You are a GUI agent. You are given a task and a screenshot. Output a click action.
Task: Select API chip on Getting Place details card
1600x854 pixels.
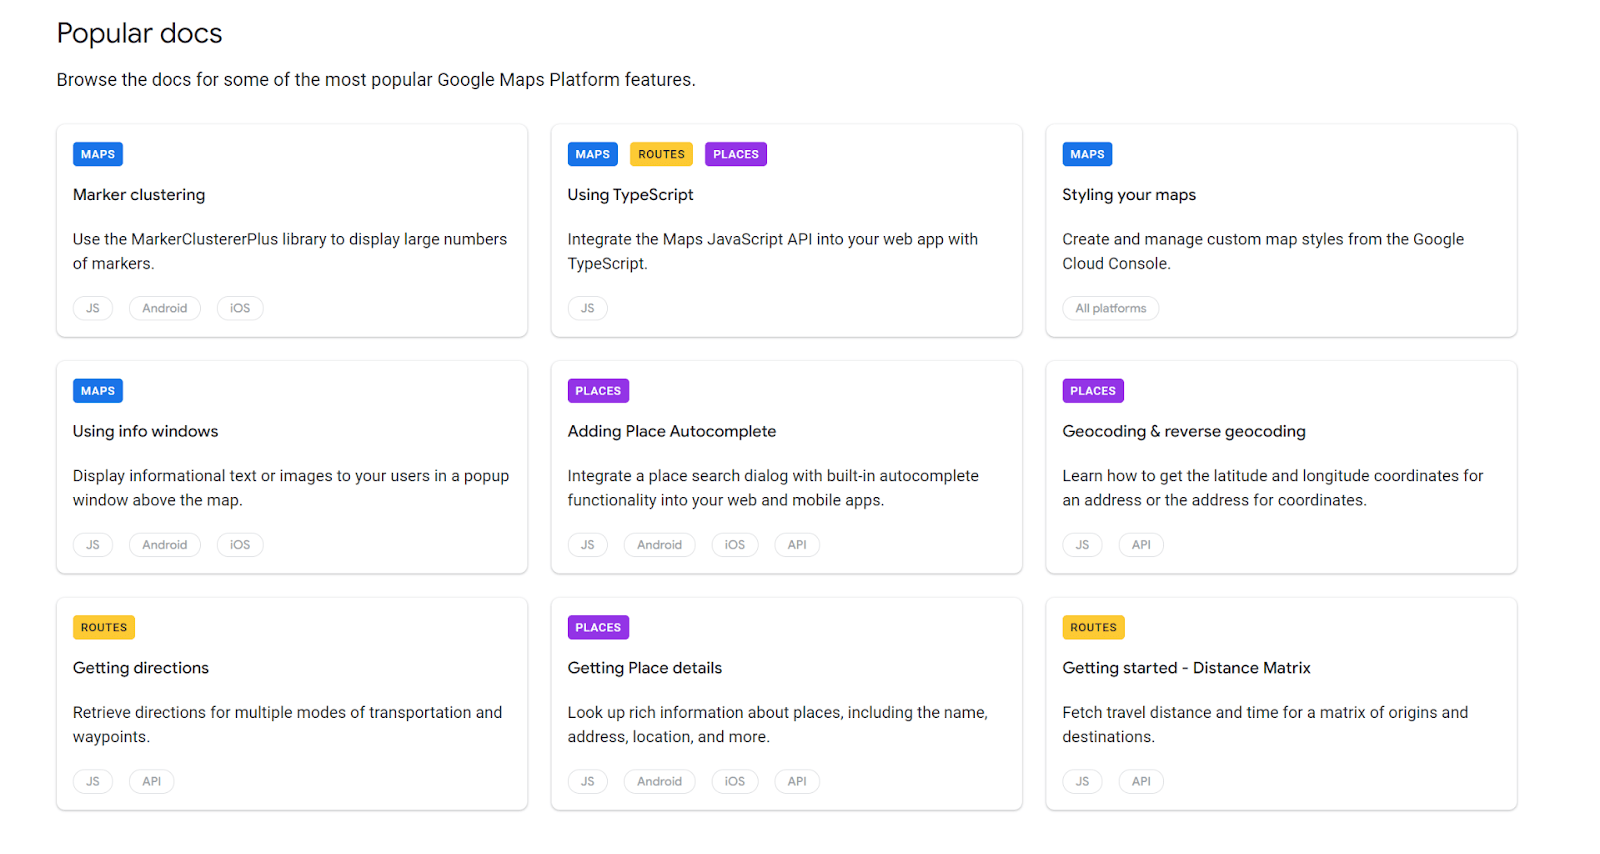click(x=797, y=781)
